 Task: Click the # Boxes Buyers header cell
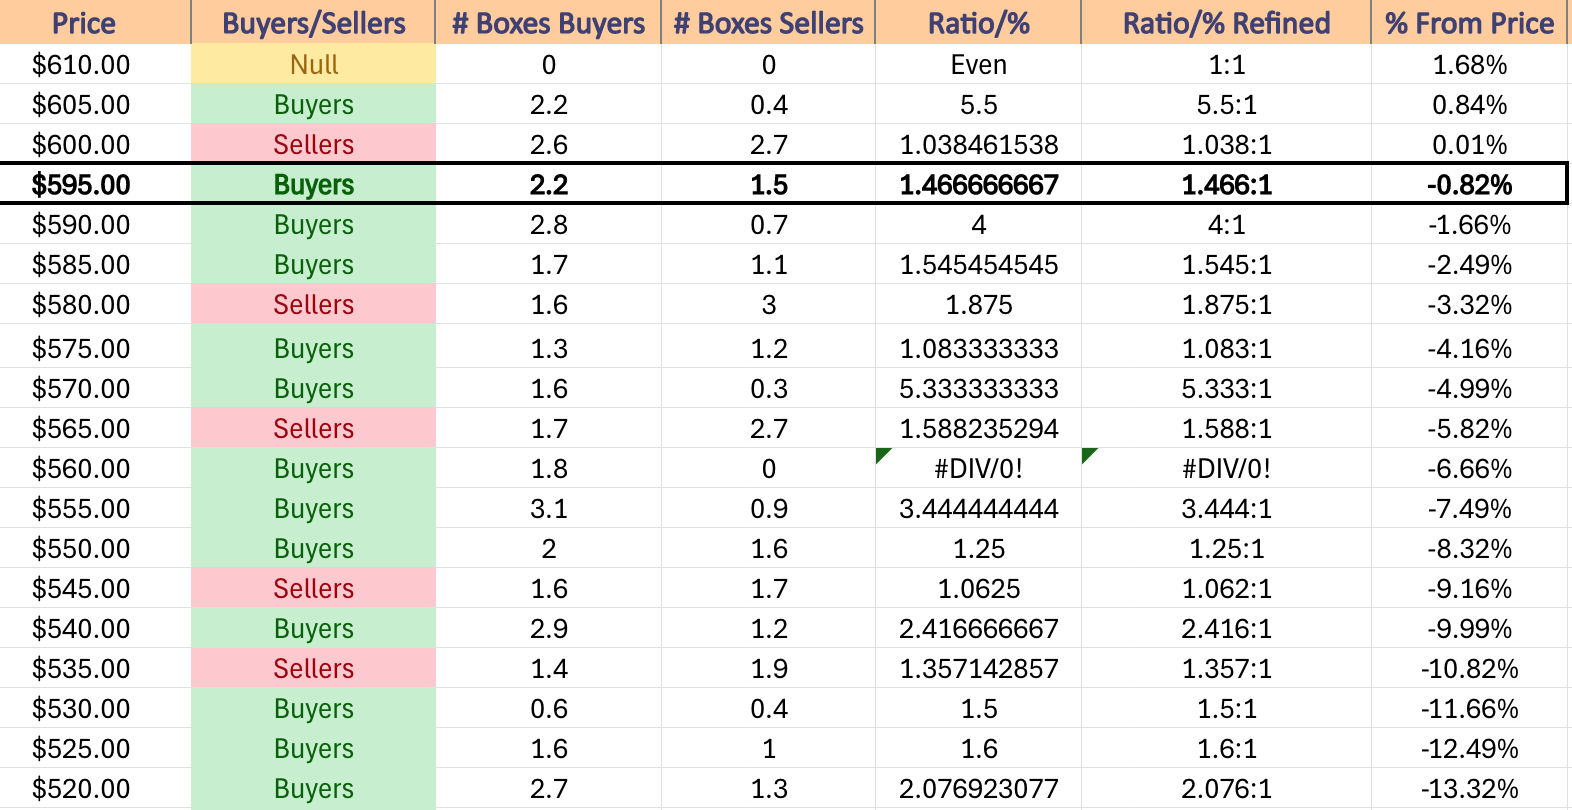[x=548, y=22]
